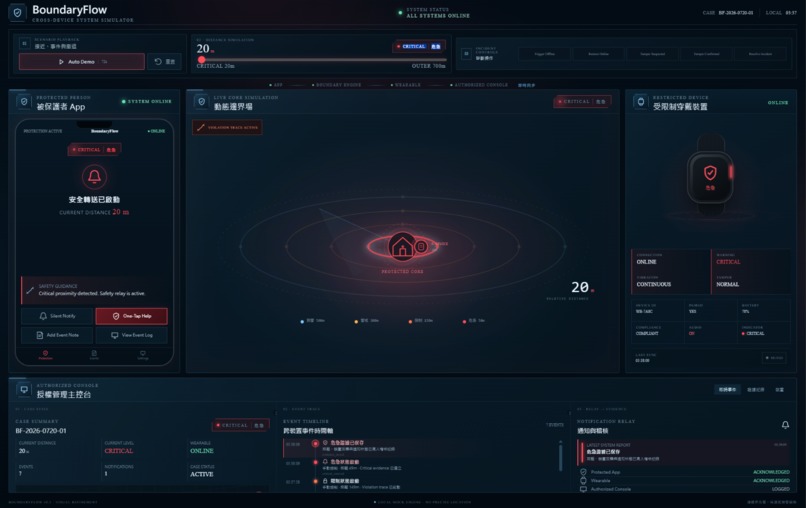Viewport: 806px width, 508px height.
Task: Tap the Silent Notify button
Action: pos(57,316)
